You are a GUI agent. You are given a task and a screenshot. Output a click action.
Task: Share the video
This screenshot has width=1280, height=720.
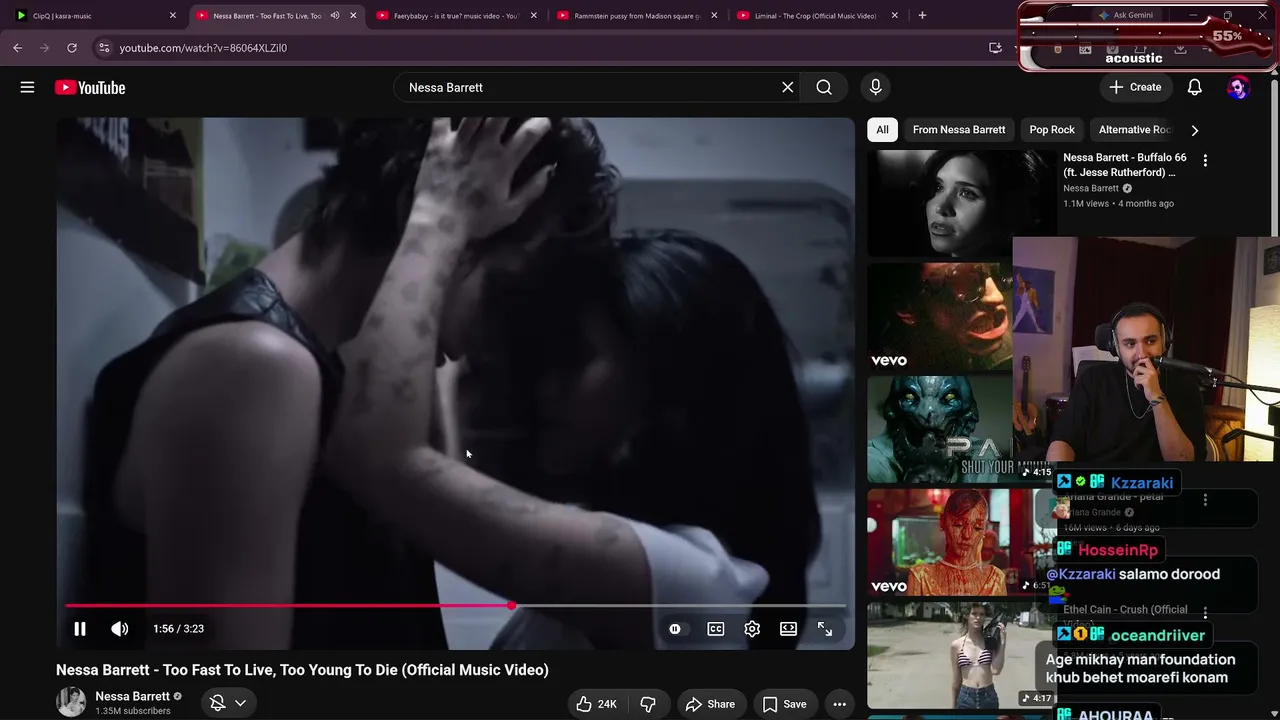tap(710, 704)
